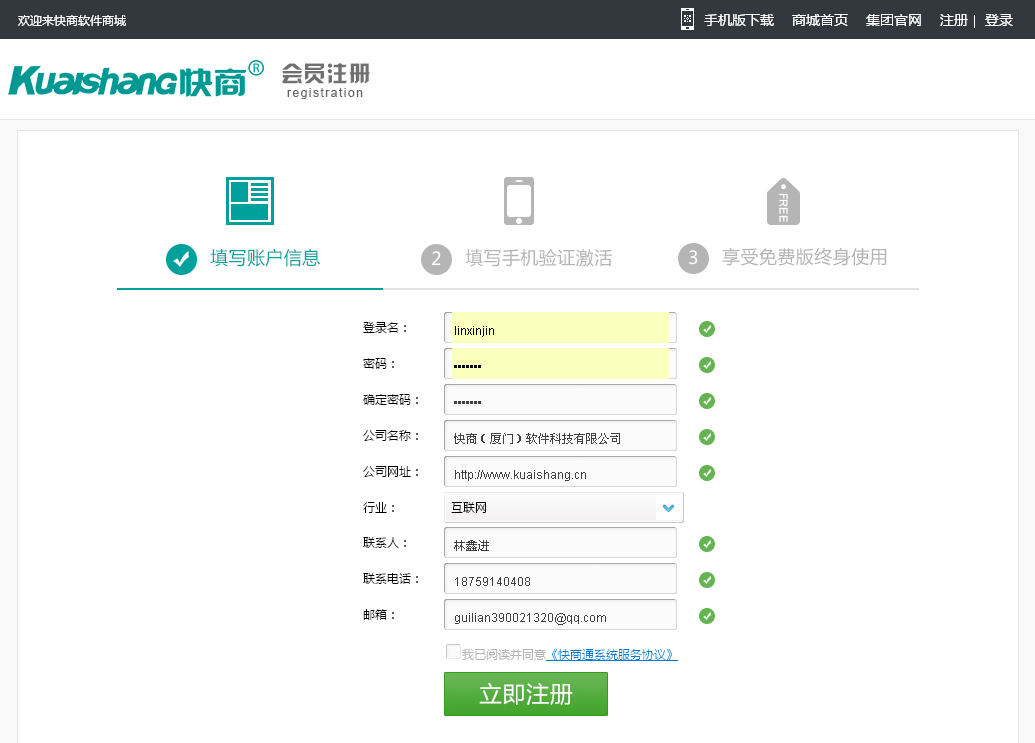Open the industry dropdown showing 互联网
The image size is (1035, 743).
(x=550, y=508)
